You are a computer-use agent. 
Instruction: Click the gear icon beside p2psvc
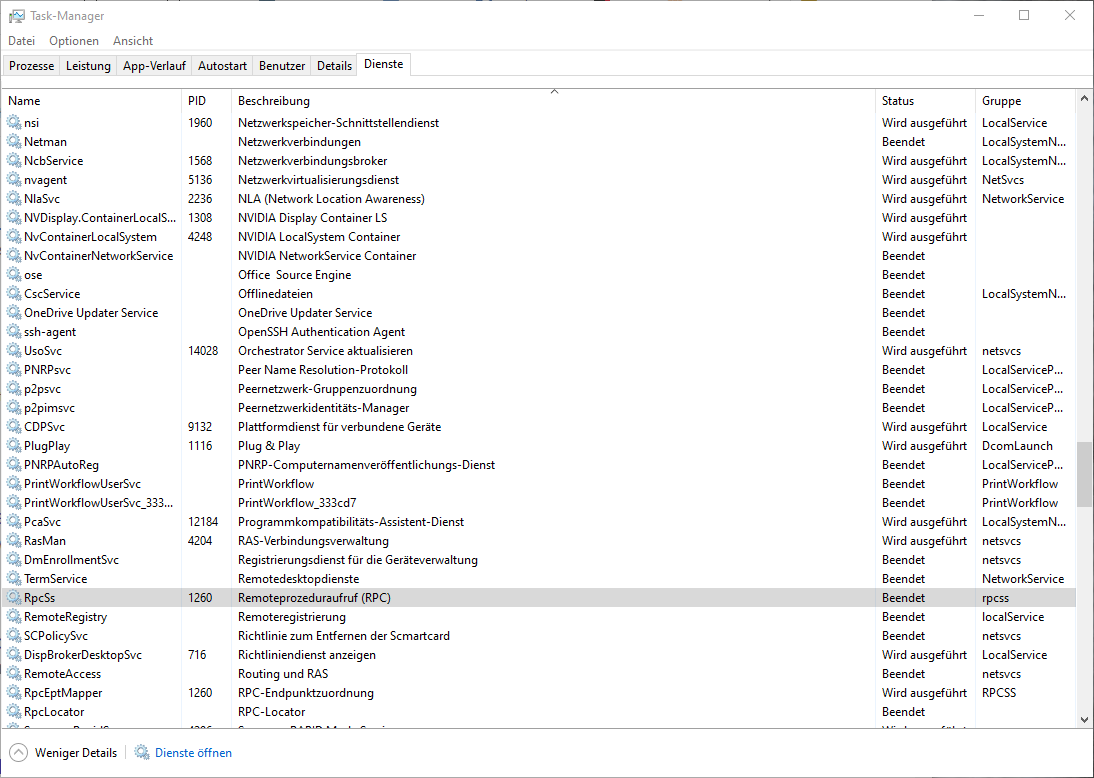click(14, 389)
